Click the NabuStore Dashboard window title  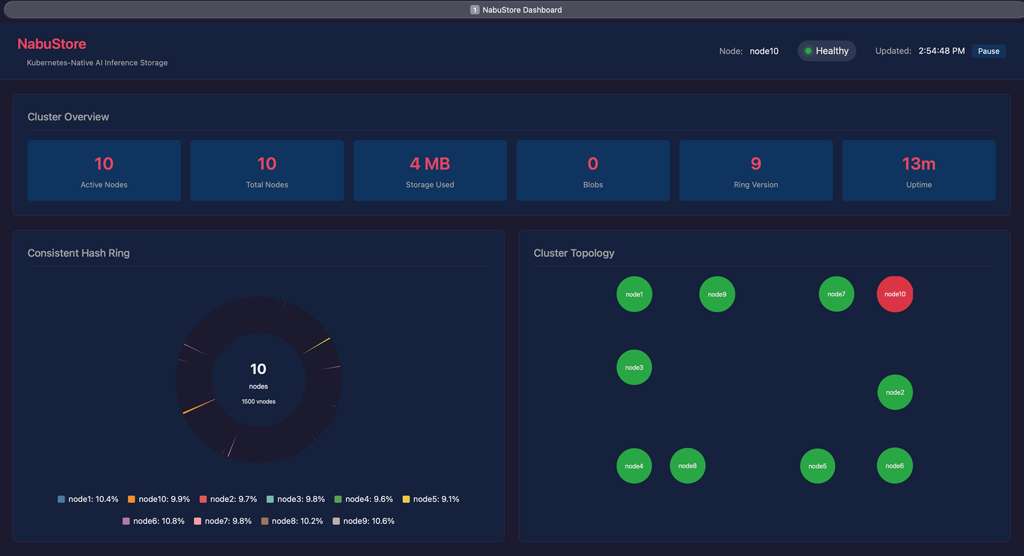click(x=522, y=10)
